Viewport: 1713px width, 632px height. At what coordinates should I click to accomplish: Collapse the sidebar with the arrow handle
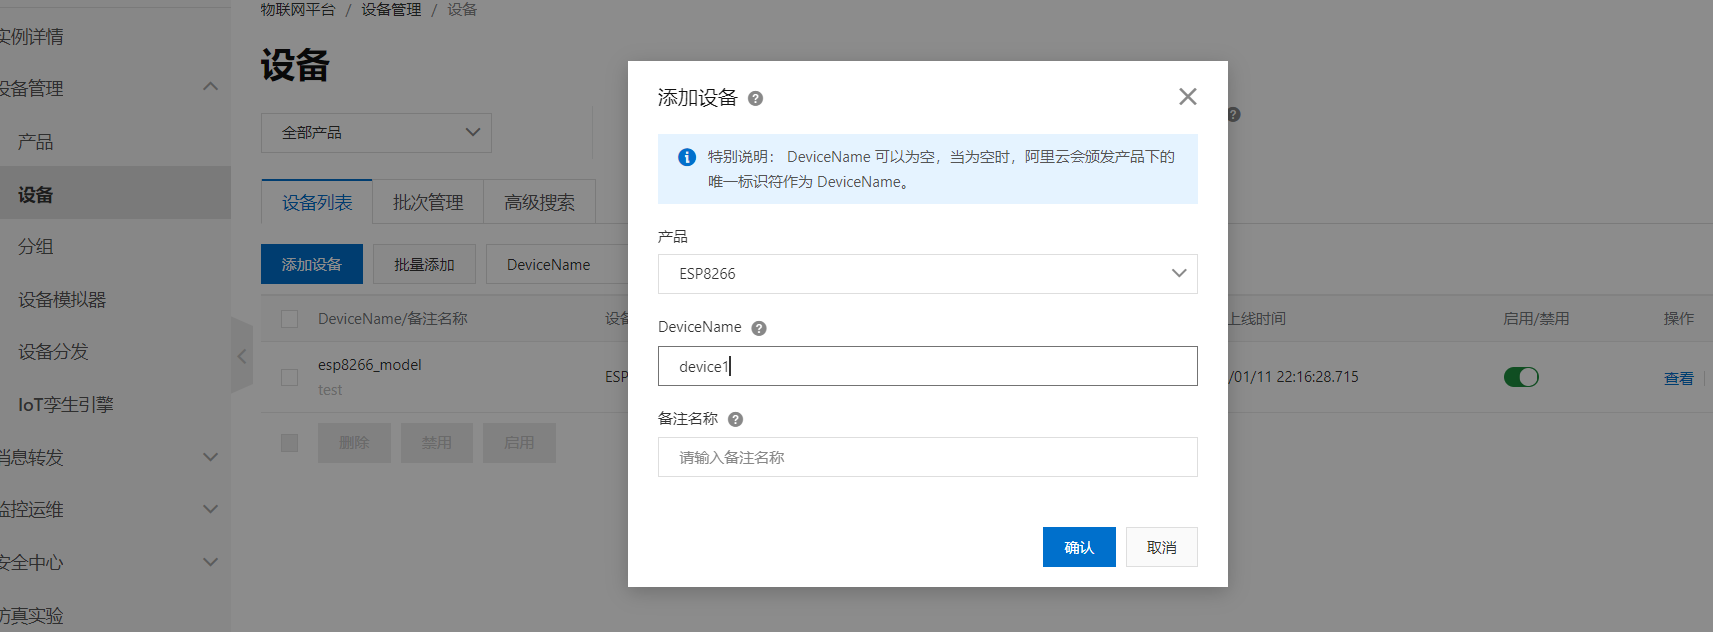(241, 356)
